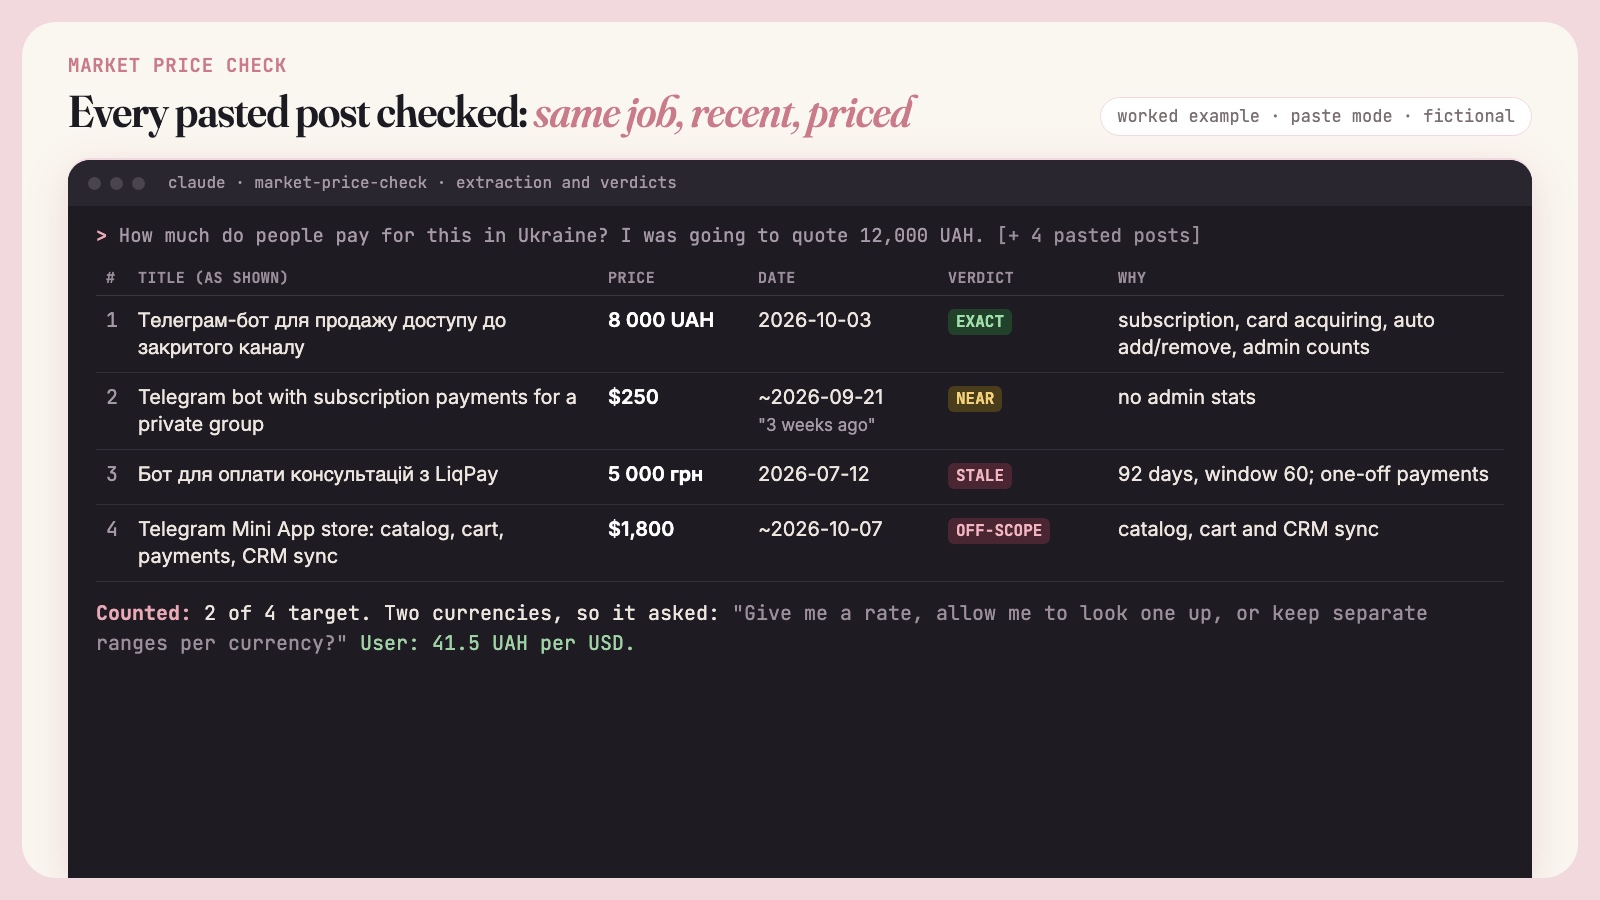Click the 'MARKET PRICE CHECK' heading label
The image size is (1600, 900).
point(177,65)
